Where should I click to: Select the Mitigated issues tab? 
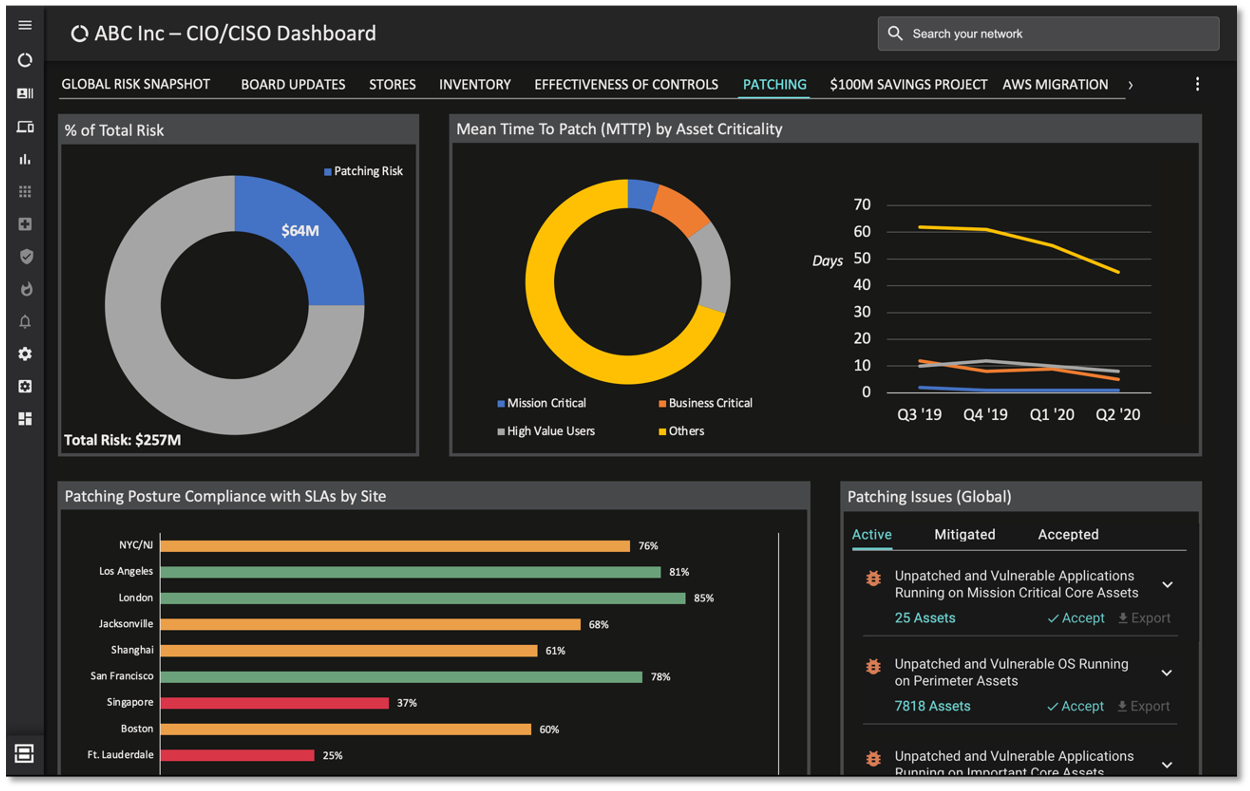coord(964,535)
